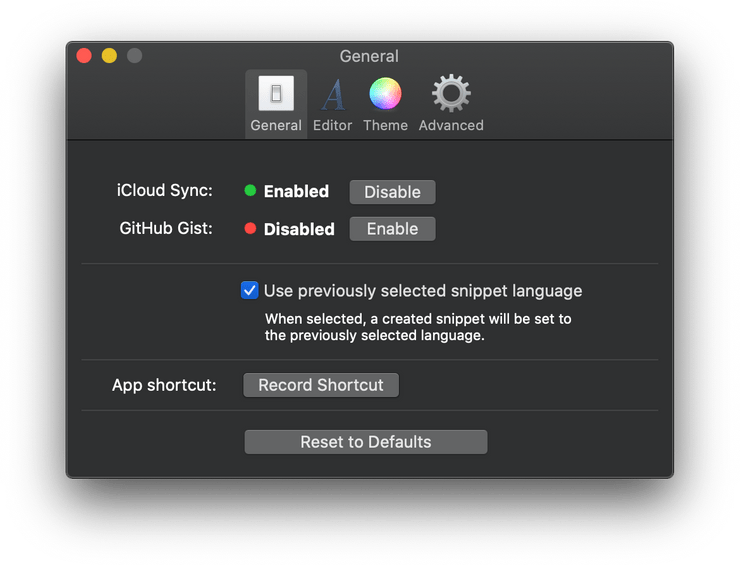Open the Advanced gear icon
This screenshot has height=565, width=740.
[451, 93]
